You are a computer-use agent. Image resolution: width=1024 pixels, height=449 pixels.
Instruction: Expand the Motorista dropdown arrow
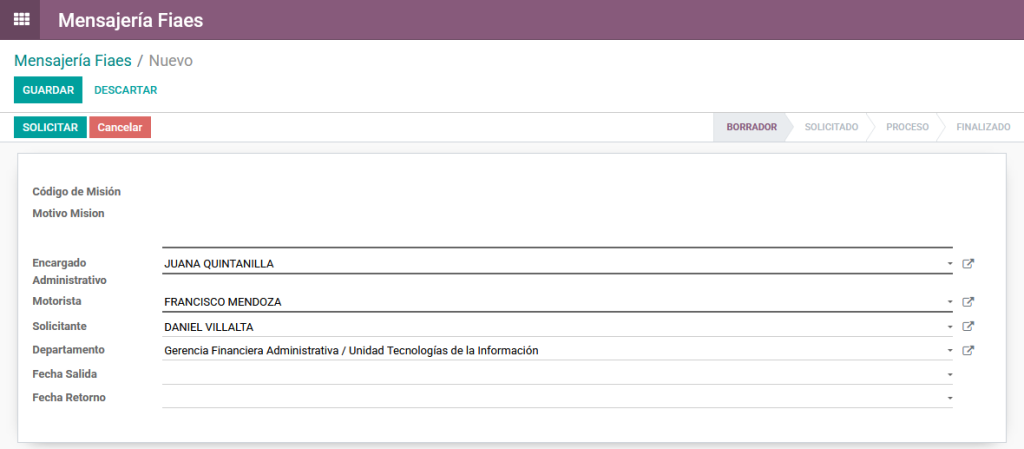point(949,301)
